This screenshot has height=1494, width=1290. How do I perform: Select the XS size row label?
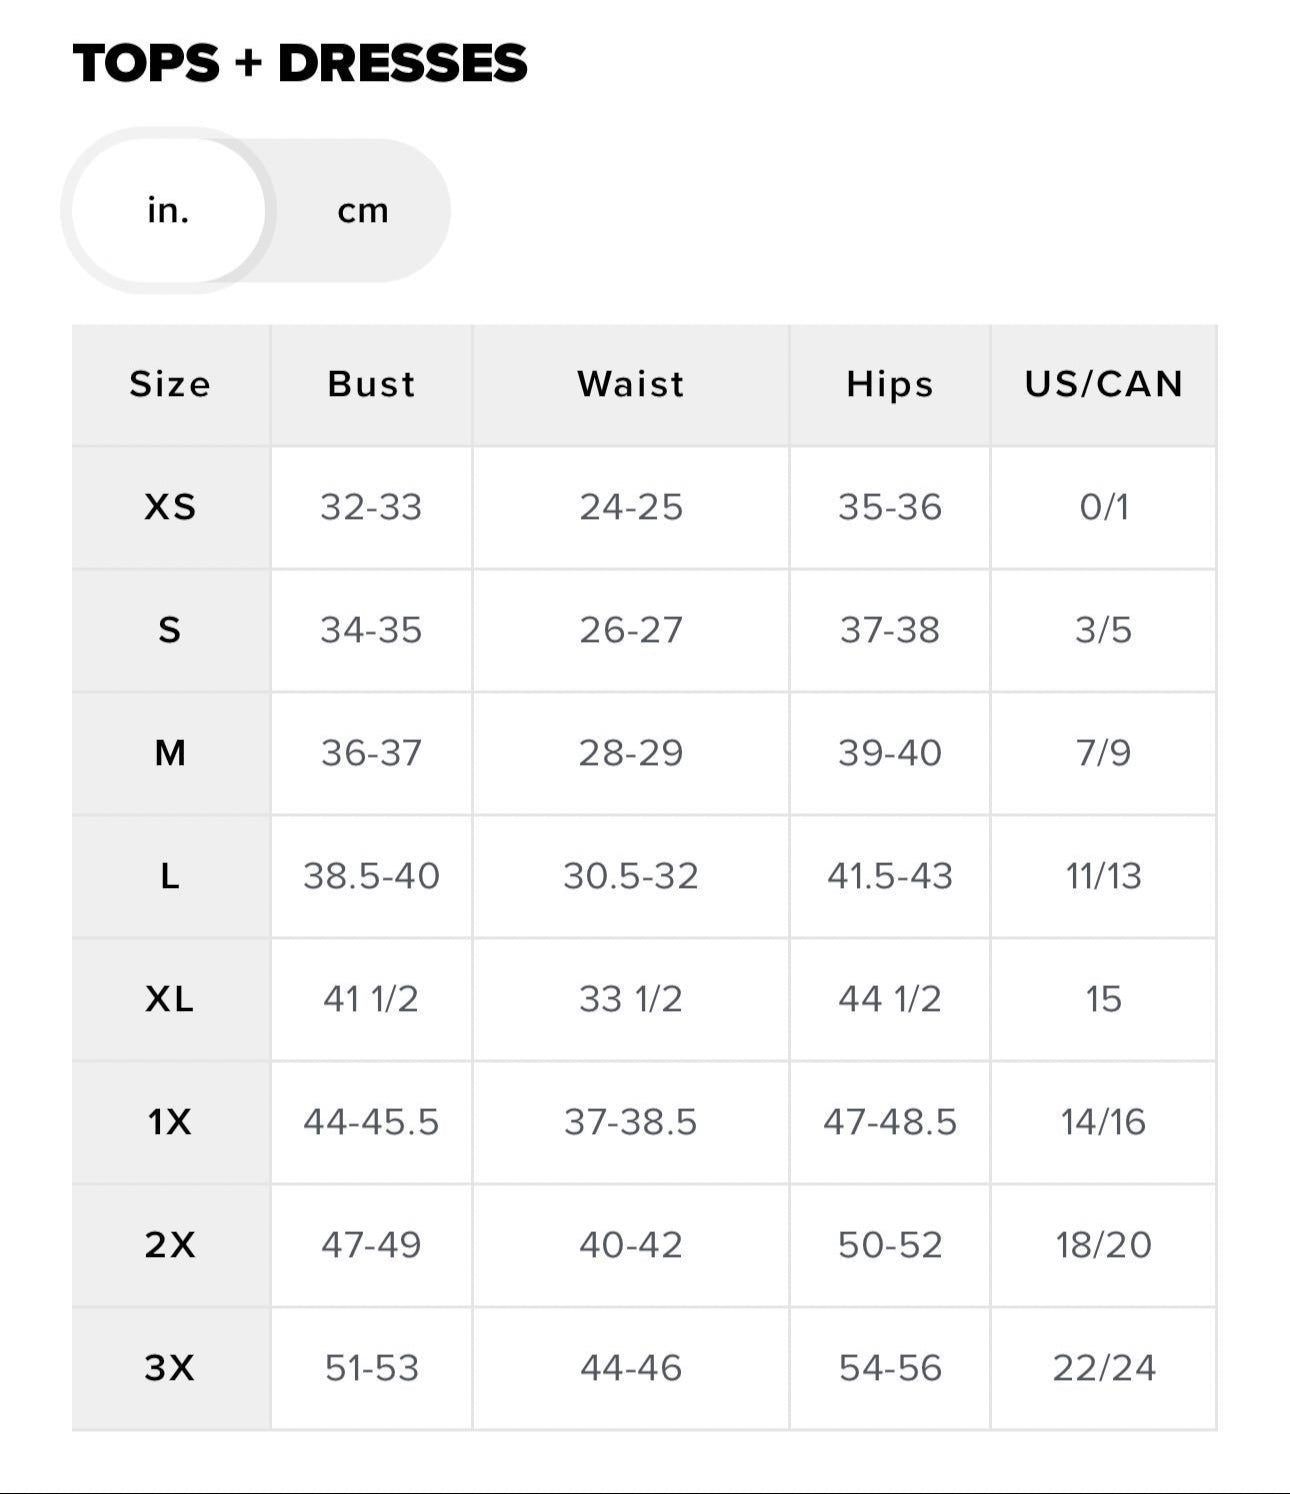pos(170,507)
